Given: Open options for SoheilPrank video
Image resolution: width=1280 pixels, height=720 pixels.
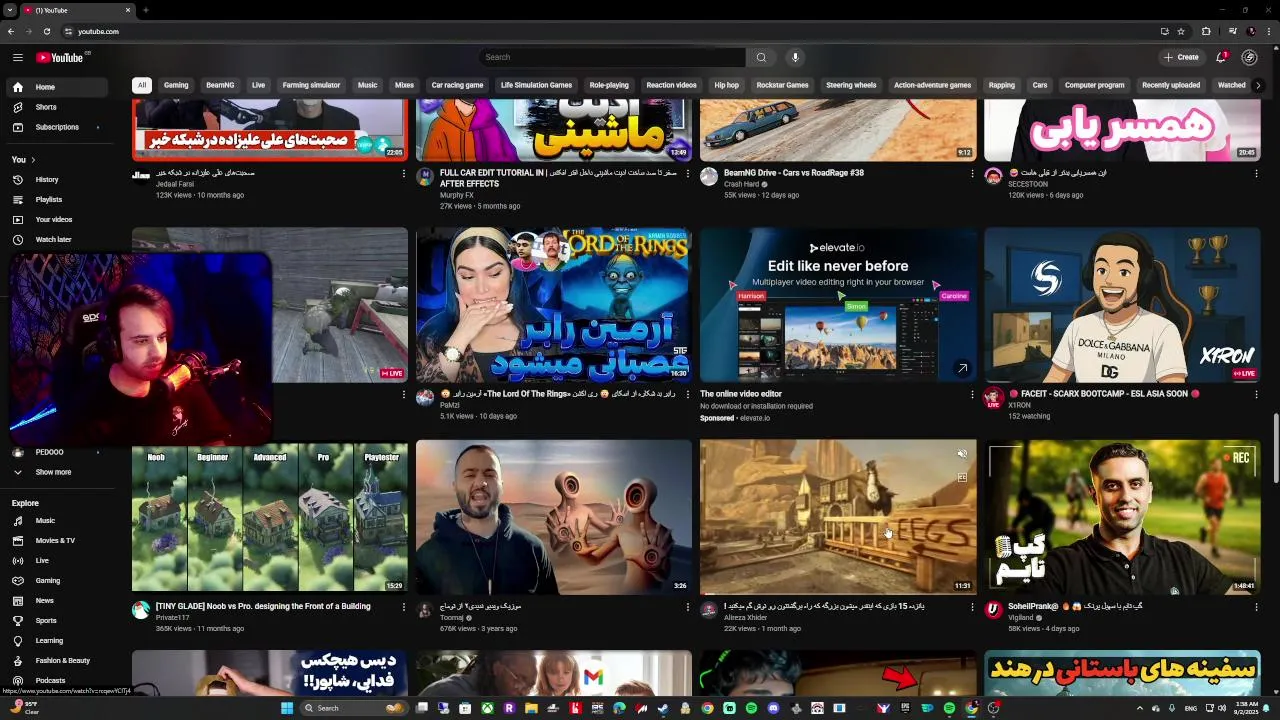Looking at the screenshot, I should (x=1256, y=607).
